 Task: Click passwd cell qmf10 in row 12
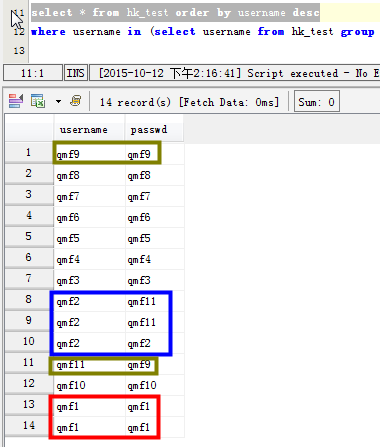pos(155,385)
